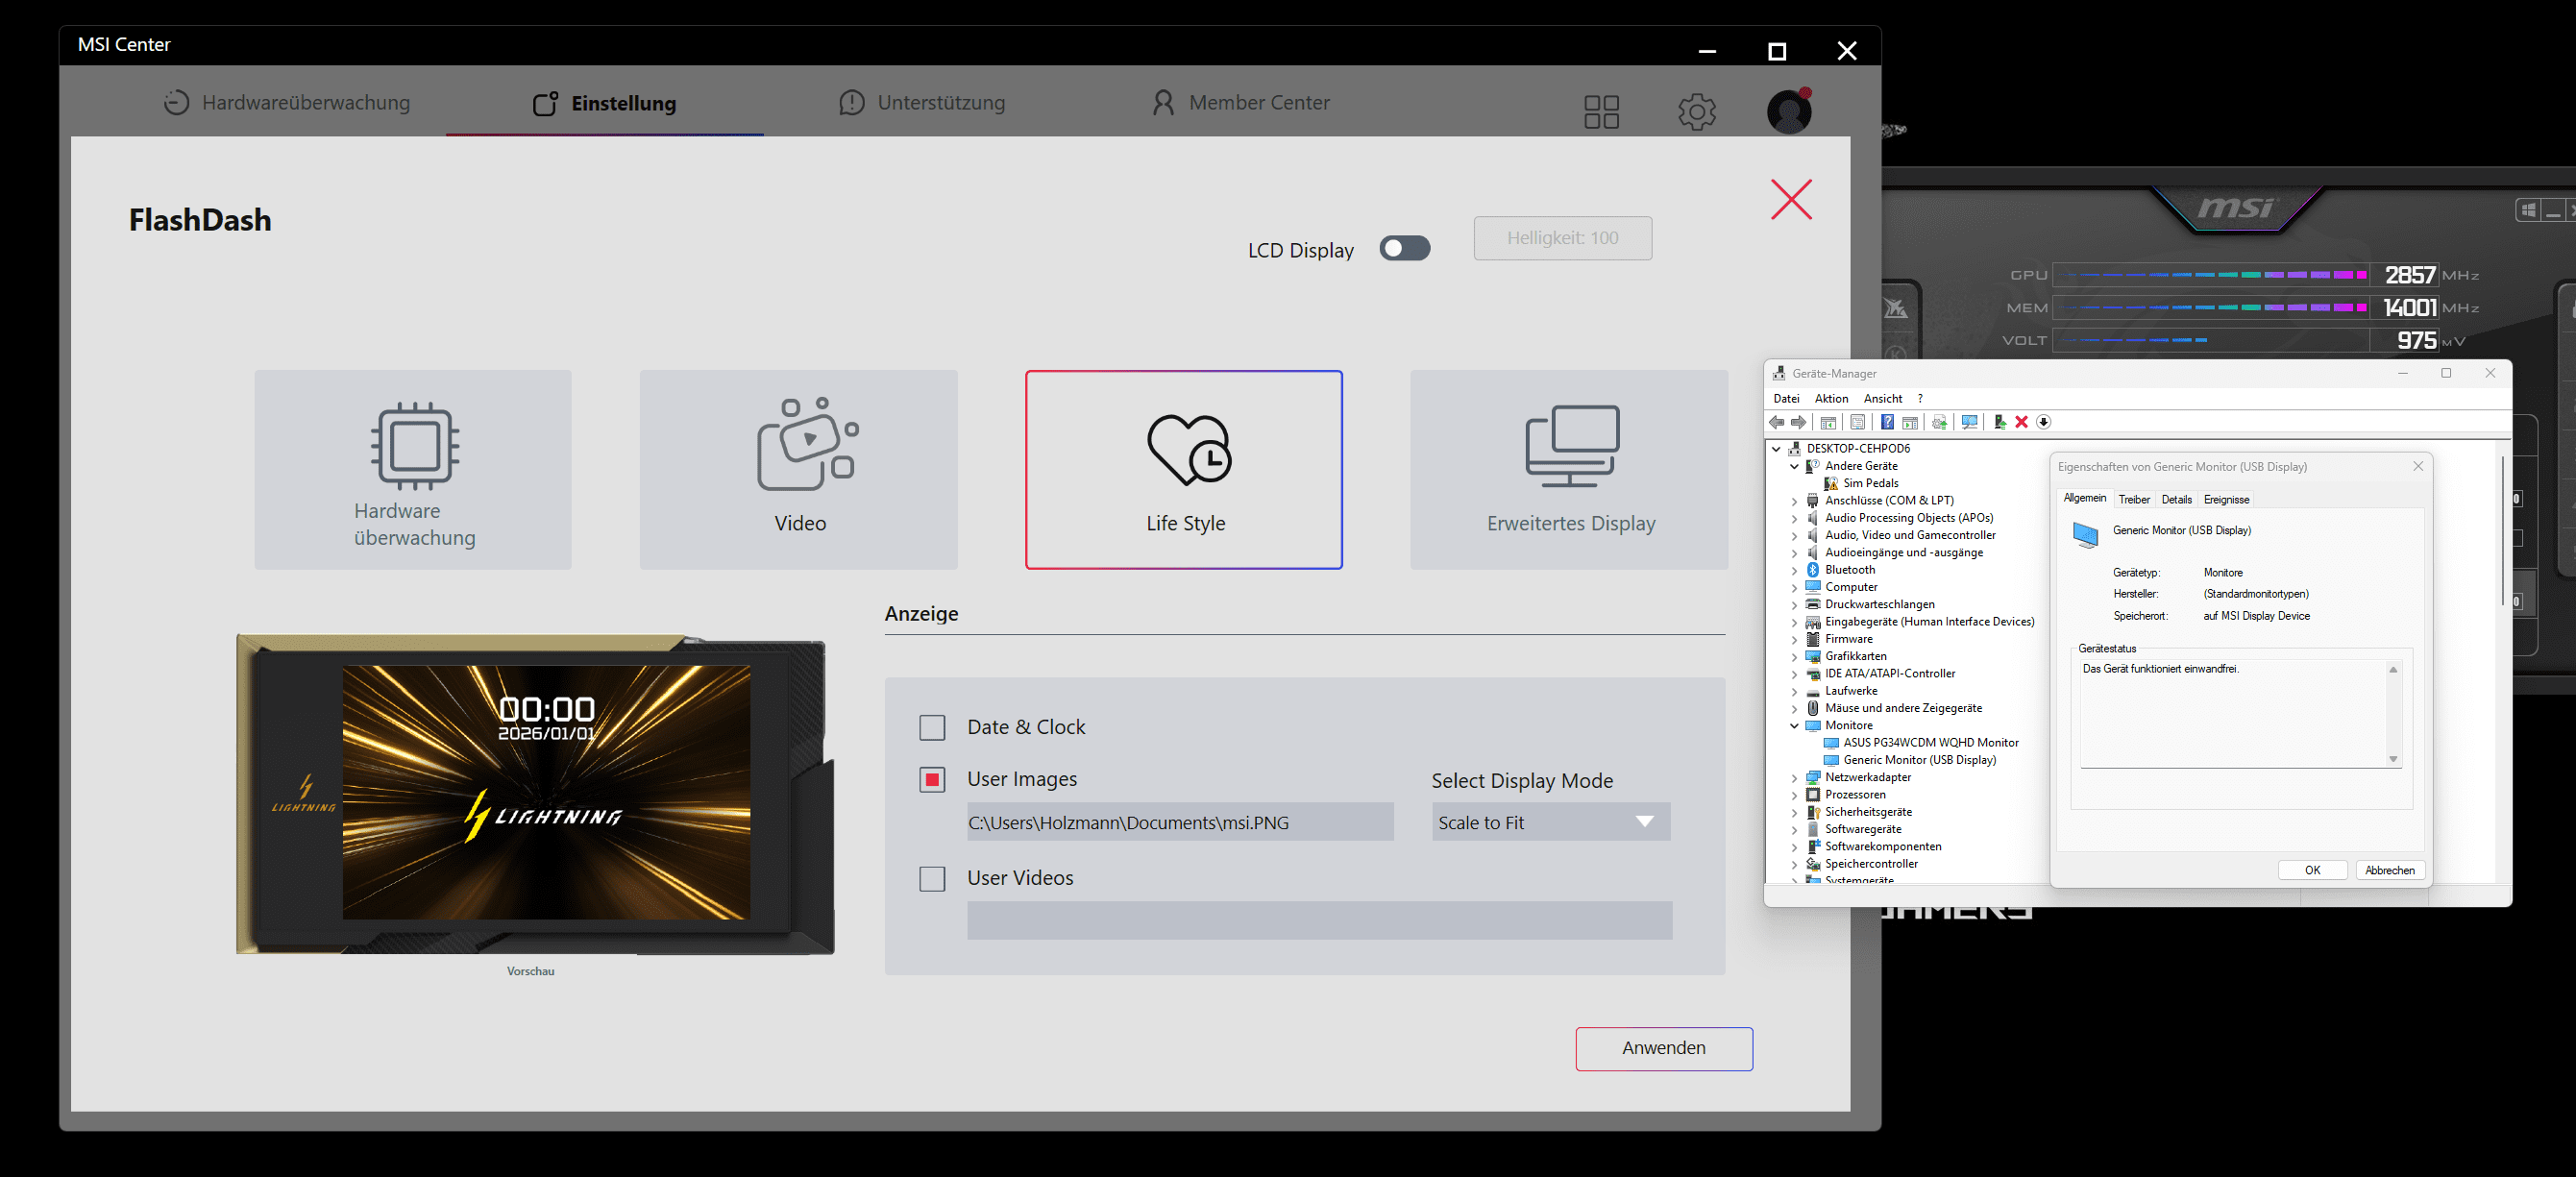Click the user image file path field

(1179, 822)
